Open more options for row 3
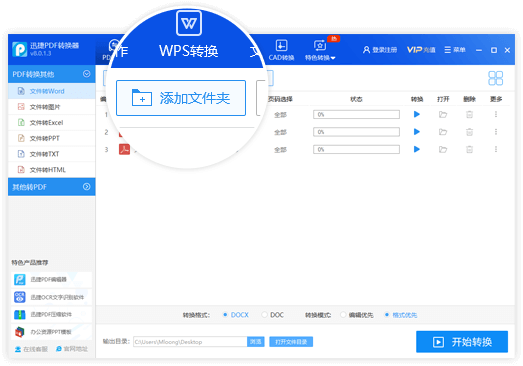This screenshot has height=366, width=523. 496,149
